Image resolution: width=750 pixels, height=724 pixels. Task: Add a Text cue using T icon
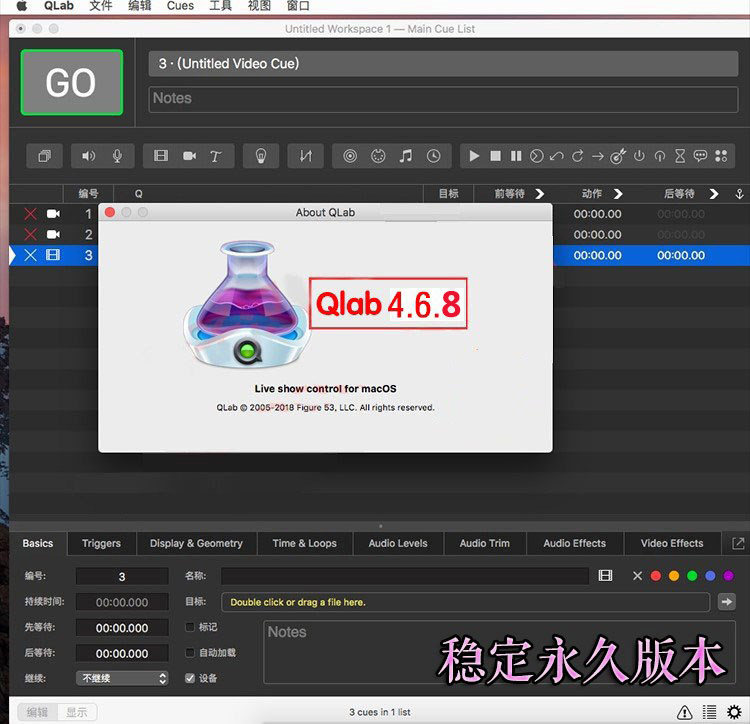click(x=216, y=156)
